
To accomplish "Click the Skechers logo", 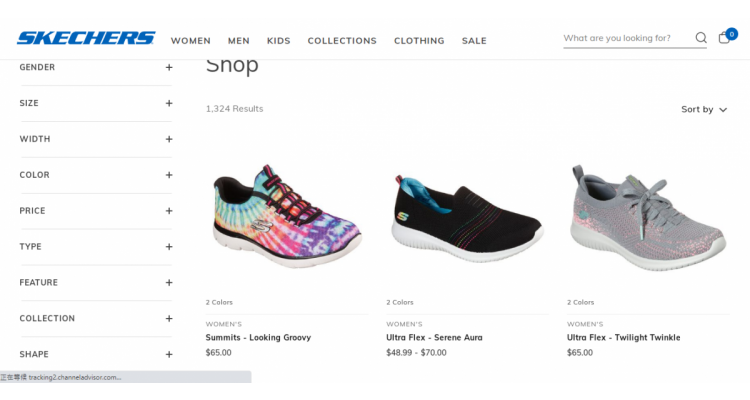I will point(86,38).
